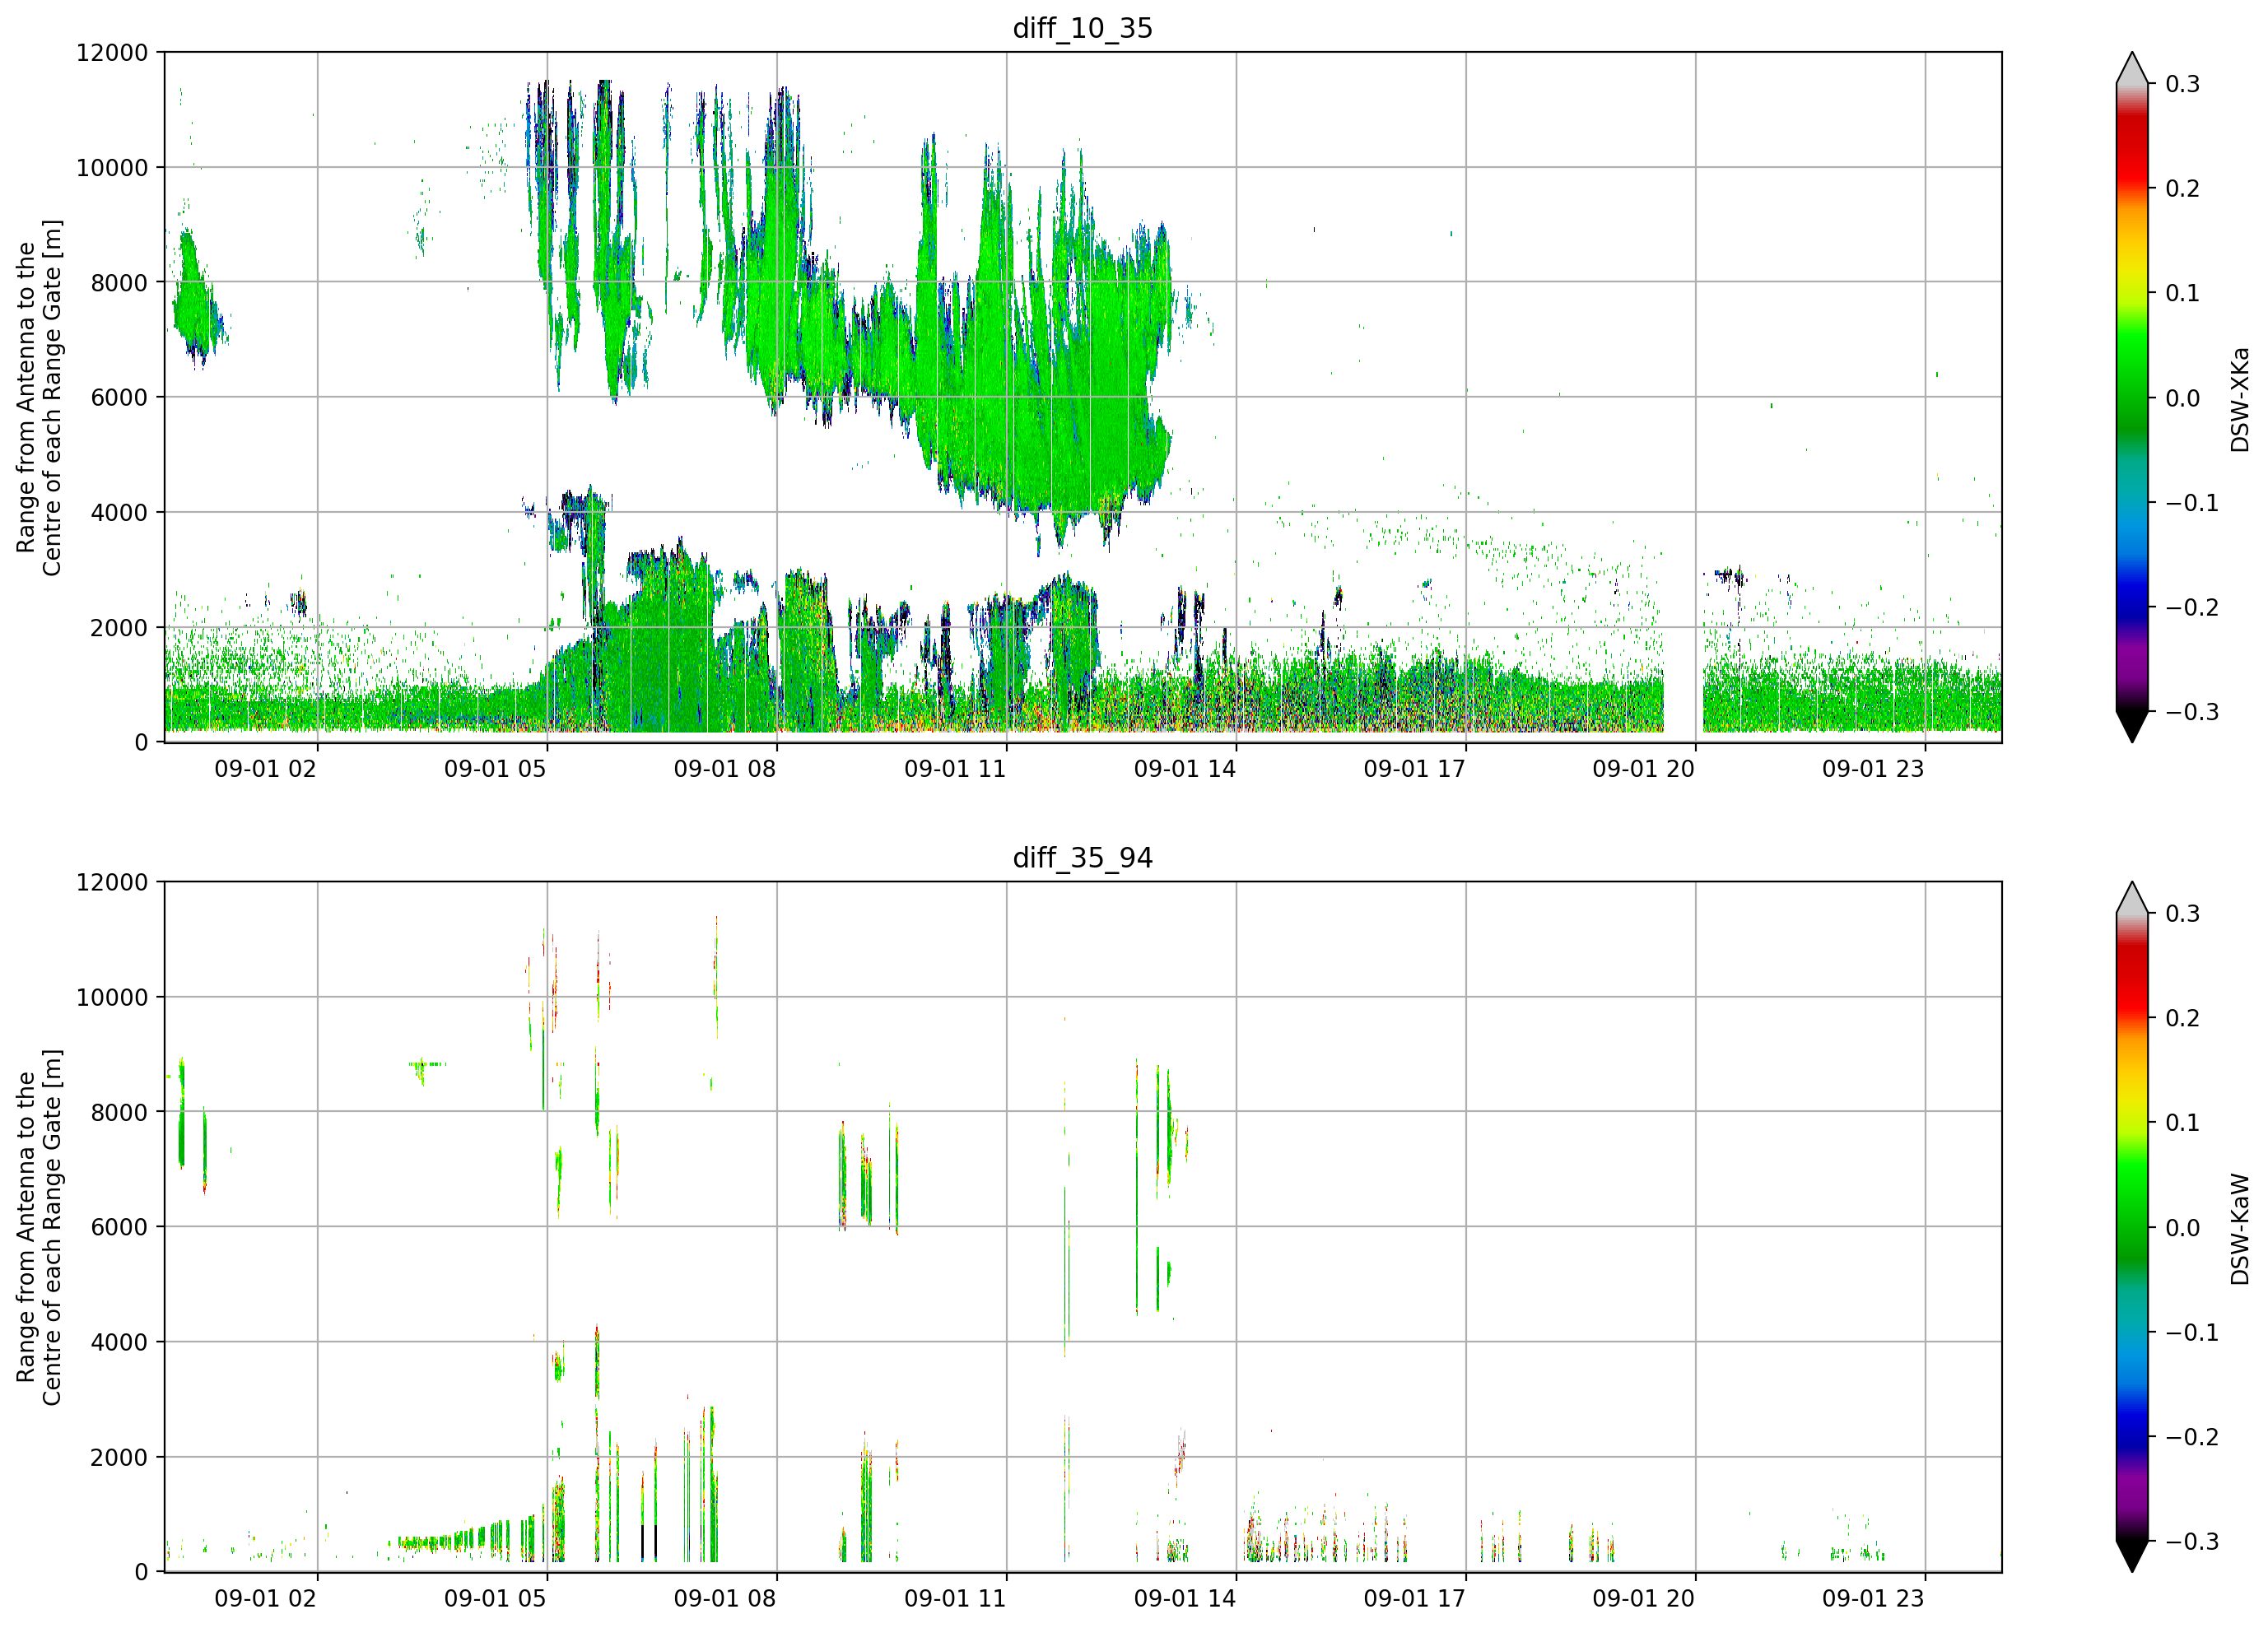Click '09-01 20' tick label under diff_35_94

(x=1644, y=1599)
